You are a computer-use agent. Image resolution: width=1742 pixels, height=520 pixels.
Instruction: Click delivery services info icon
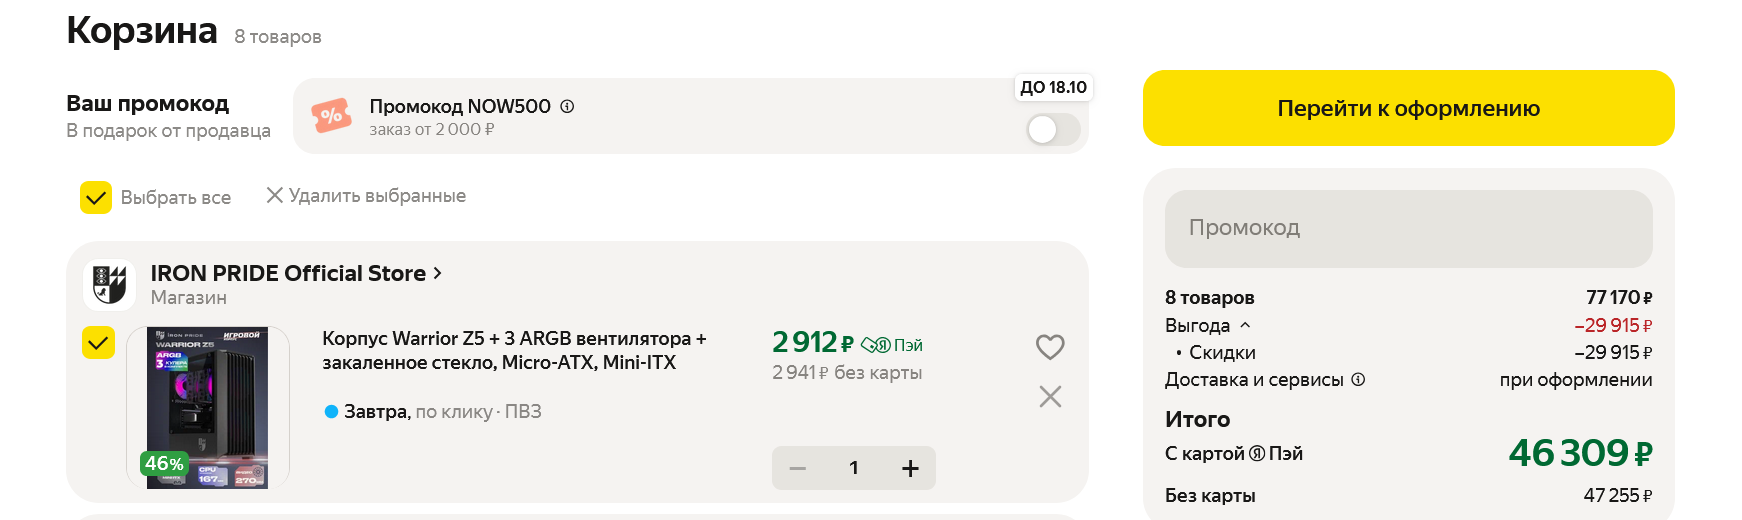pos(1358,379)
